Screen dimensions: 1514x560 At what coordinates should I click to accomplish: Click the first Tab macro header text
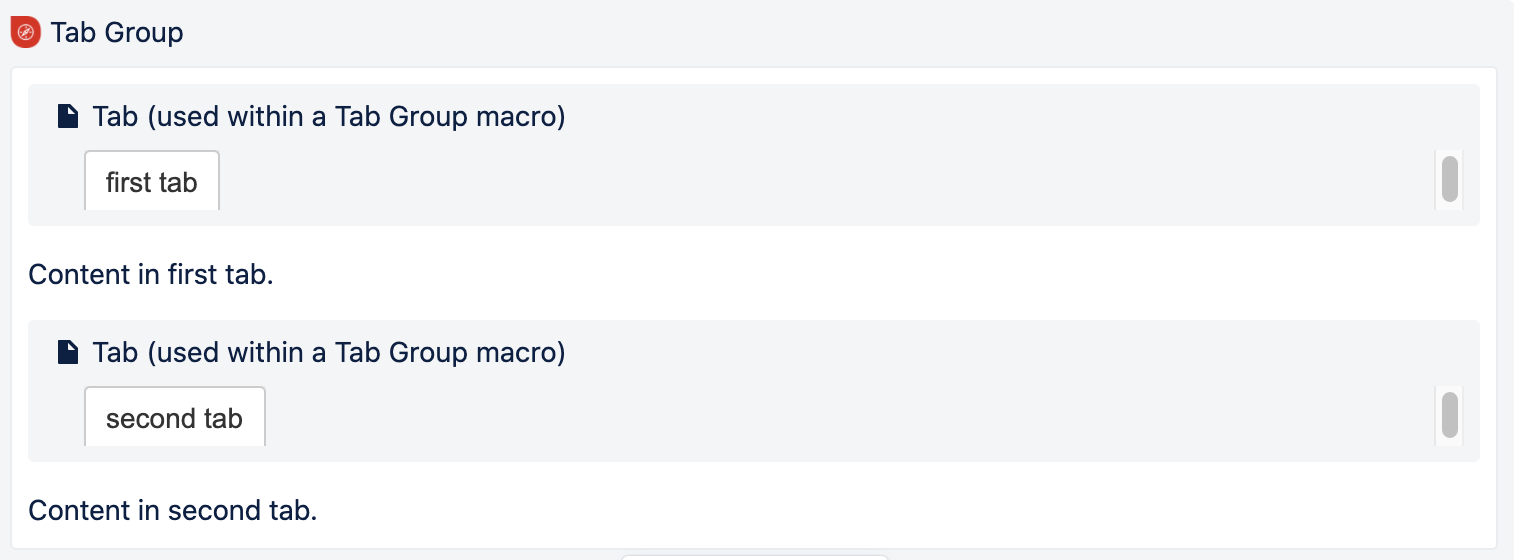(x=329, y=117)
